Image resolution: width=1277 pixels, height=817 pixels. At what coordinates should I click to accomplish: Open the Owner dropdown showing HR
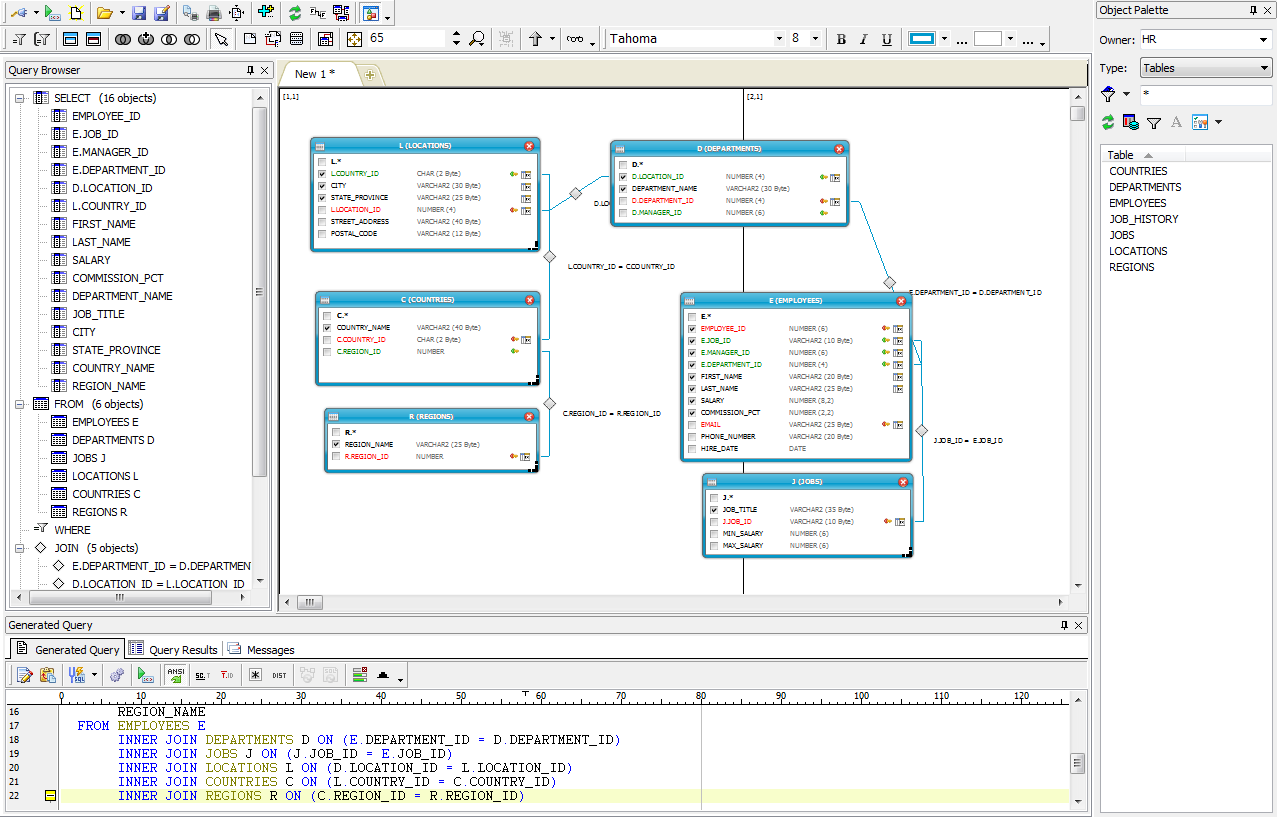[x=1205, y=40]
